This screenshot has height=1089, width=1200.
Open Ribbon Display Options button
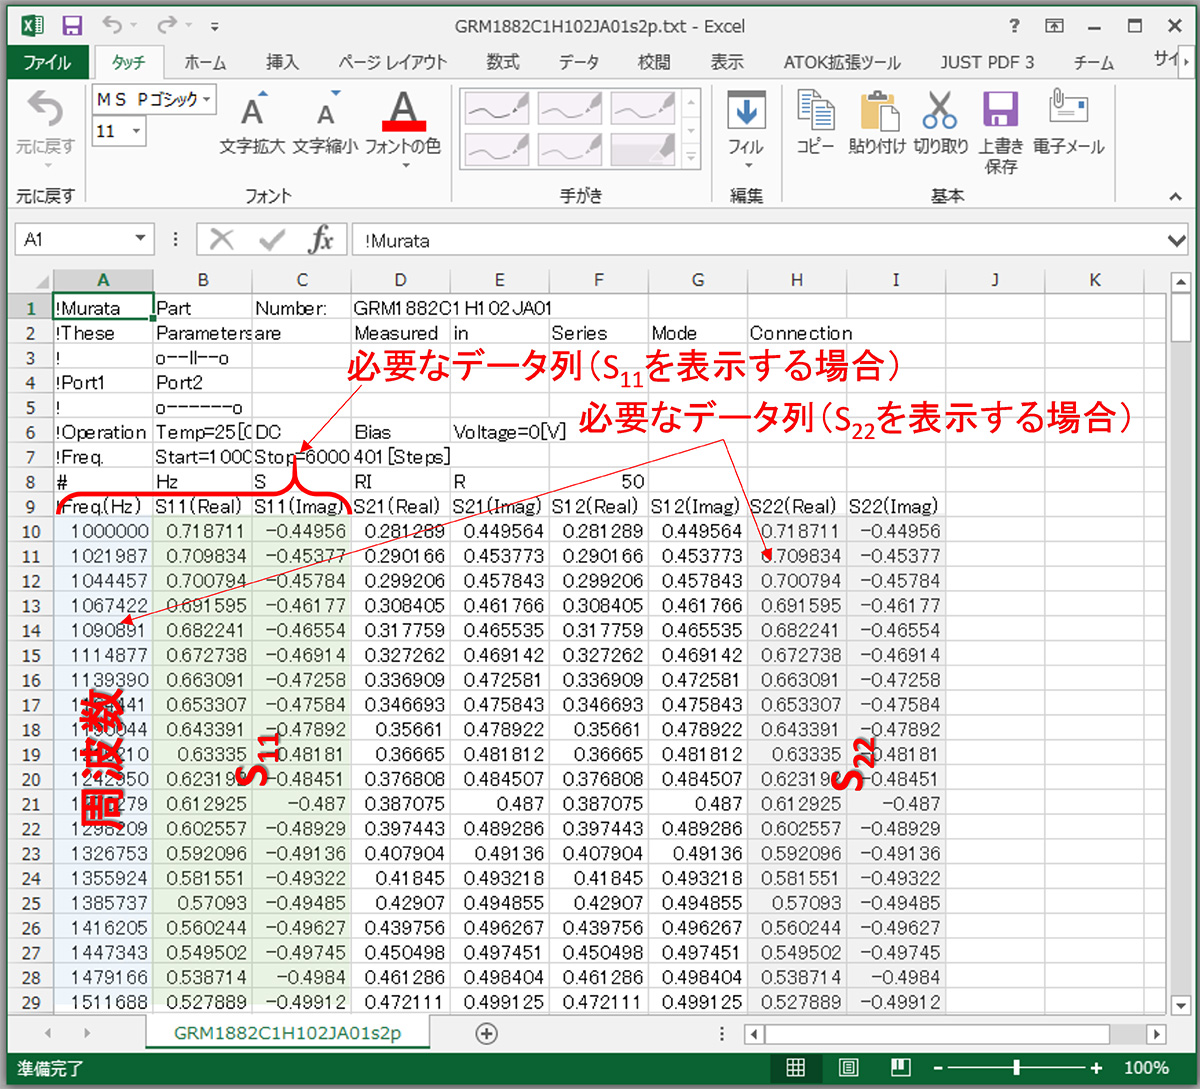pos(1054,26)
